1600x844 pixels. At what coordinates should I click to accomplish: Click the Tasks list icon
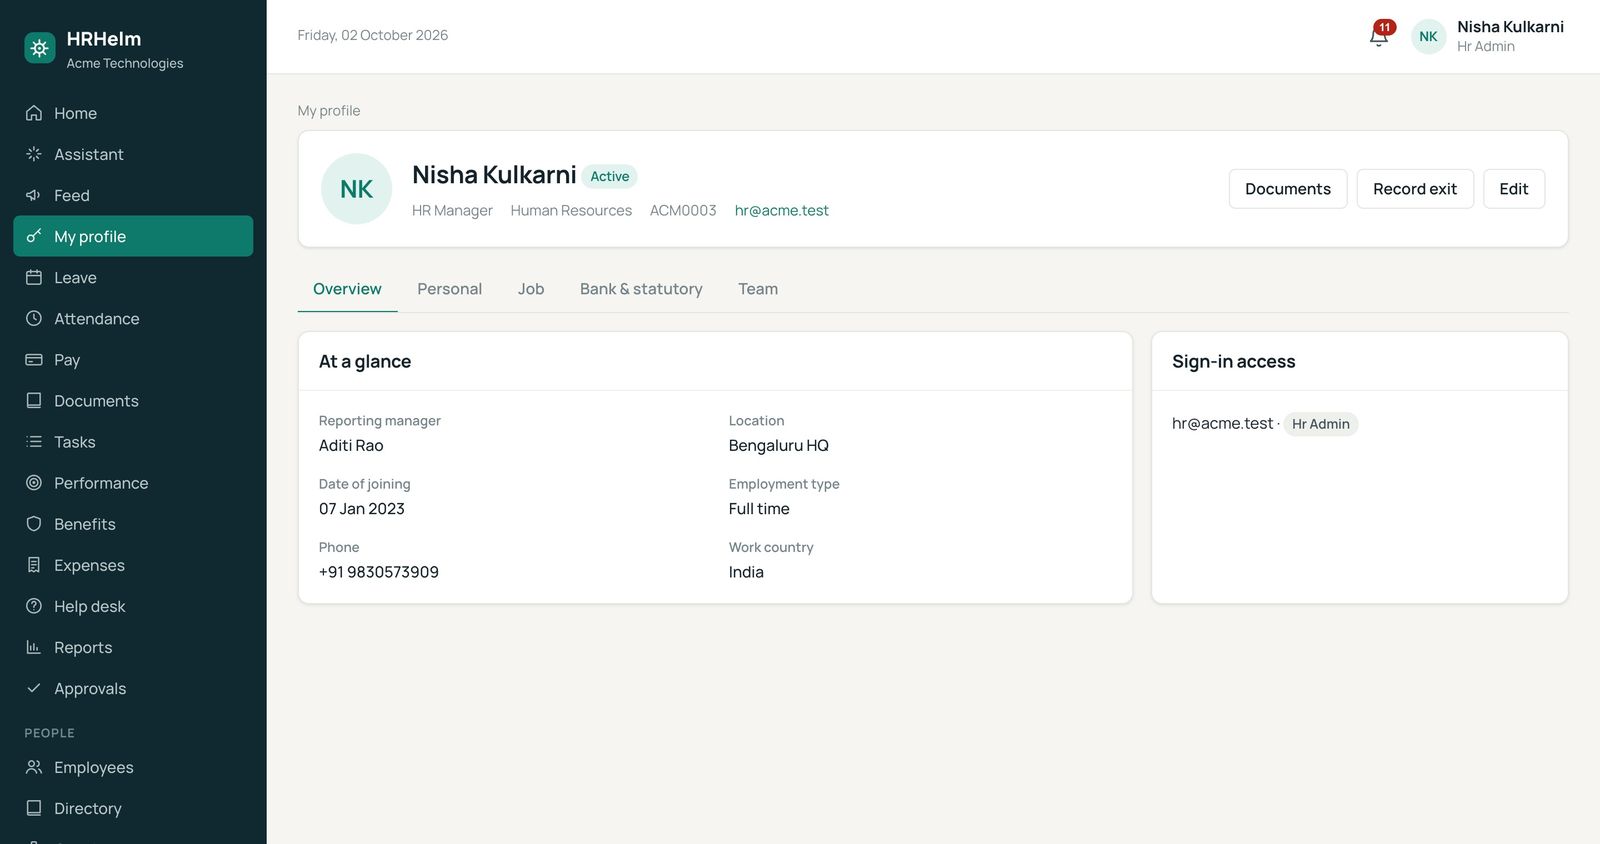pos(34,441)
